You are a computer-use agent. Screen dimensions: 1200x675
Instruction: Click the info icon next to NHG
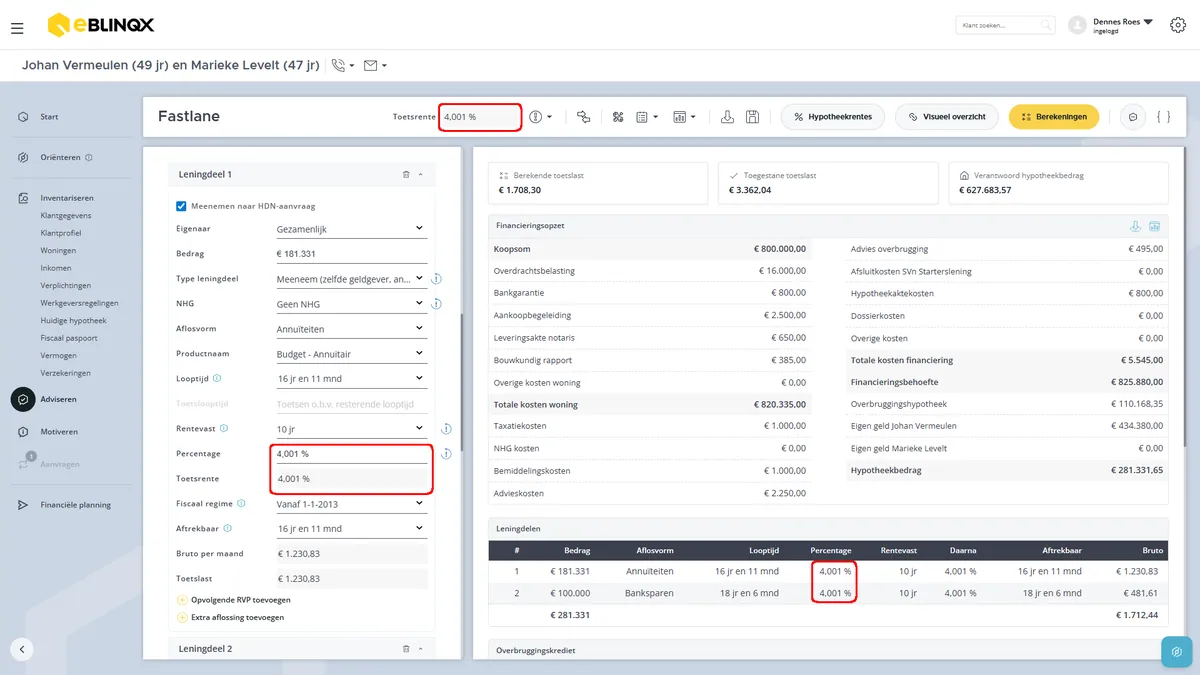(437, 304)
